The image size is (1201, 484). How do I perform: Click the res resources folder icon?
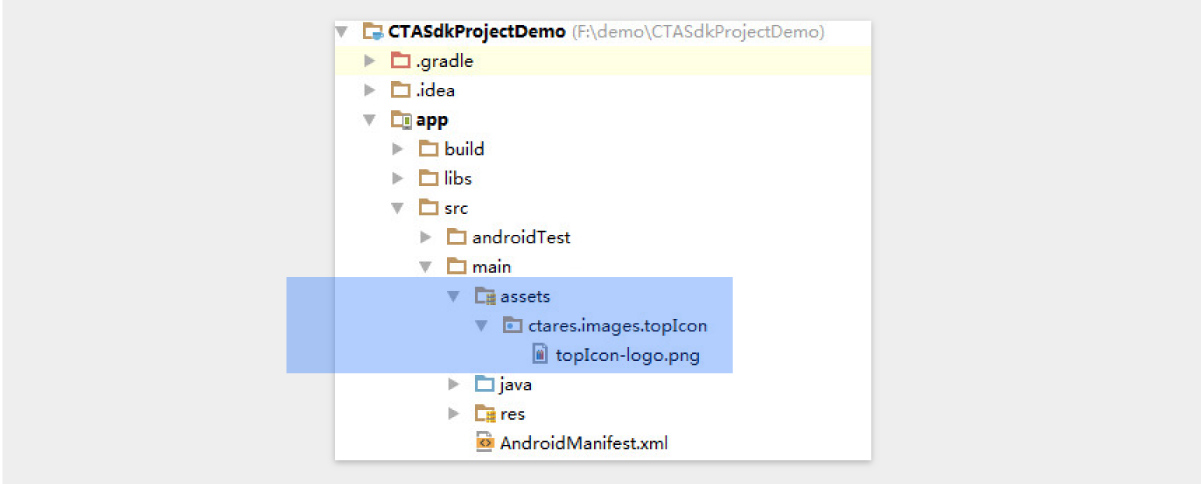[485, 413]
